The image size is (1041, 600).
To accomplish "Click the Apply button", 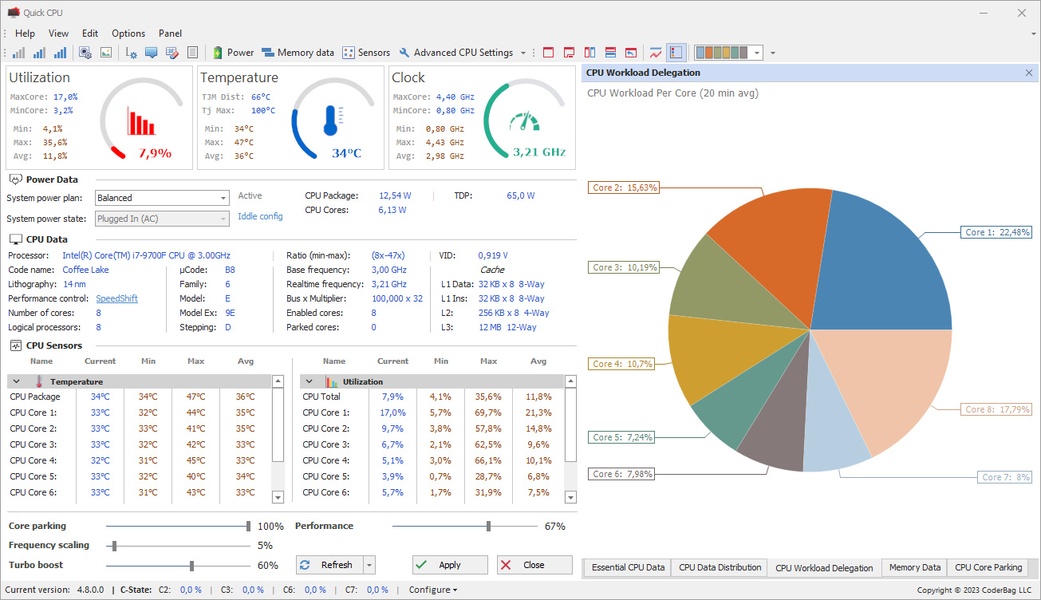I will [x=449, y=565].
